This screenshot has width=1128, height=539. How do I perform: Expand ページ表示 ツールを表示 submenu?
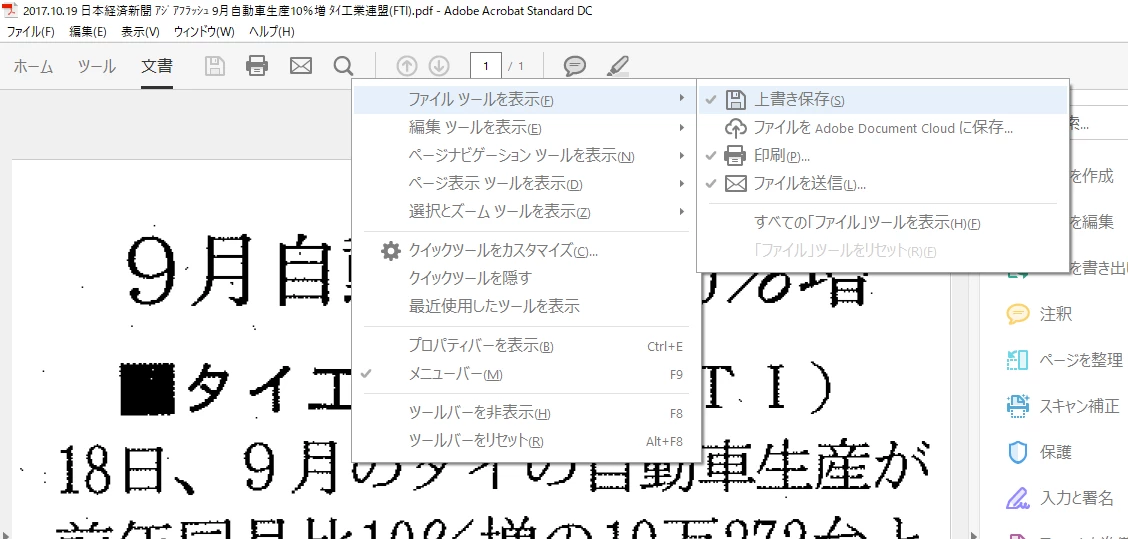(527, 184)
